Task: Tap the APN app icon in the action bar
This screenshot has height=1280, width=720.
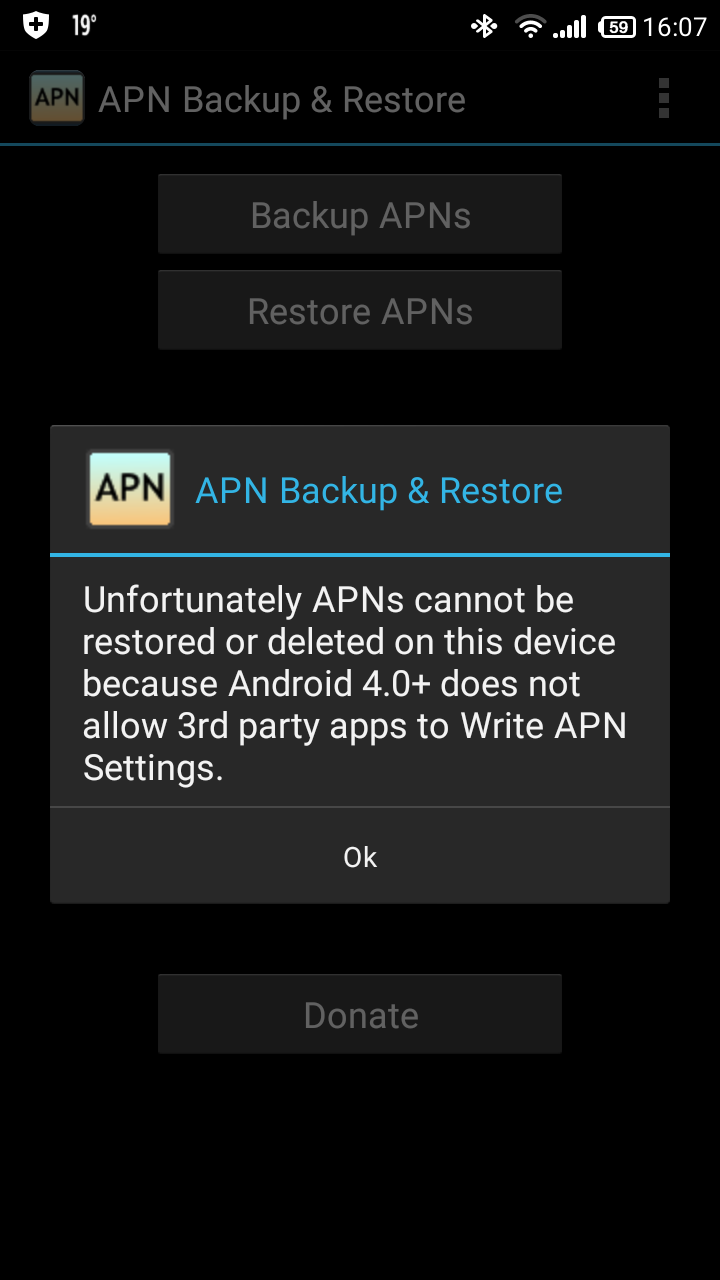Action: tap(57, 98)
